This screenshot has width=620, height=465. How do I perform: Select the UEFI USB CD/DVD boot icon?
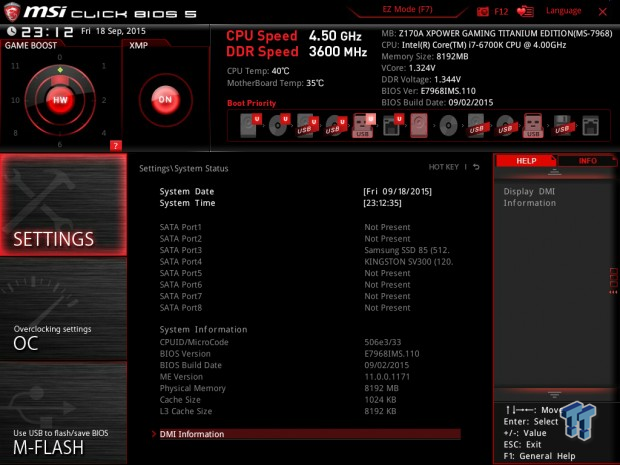pos(336,126)
